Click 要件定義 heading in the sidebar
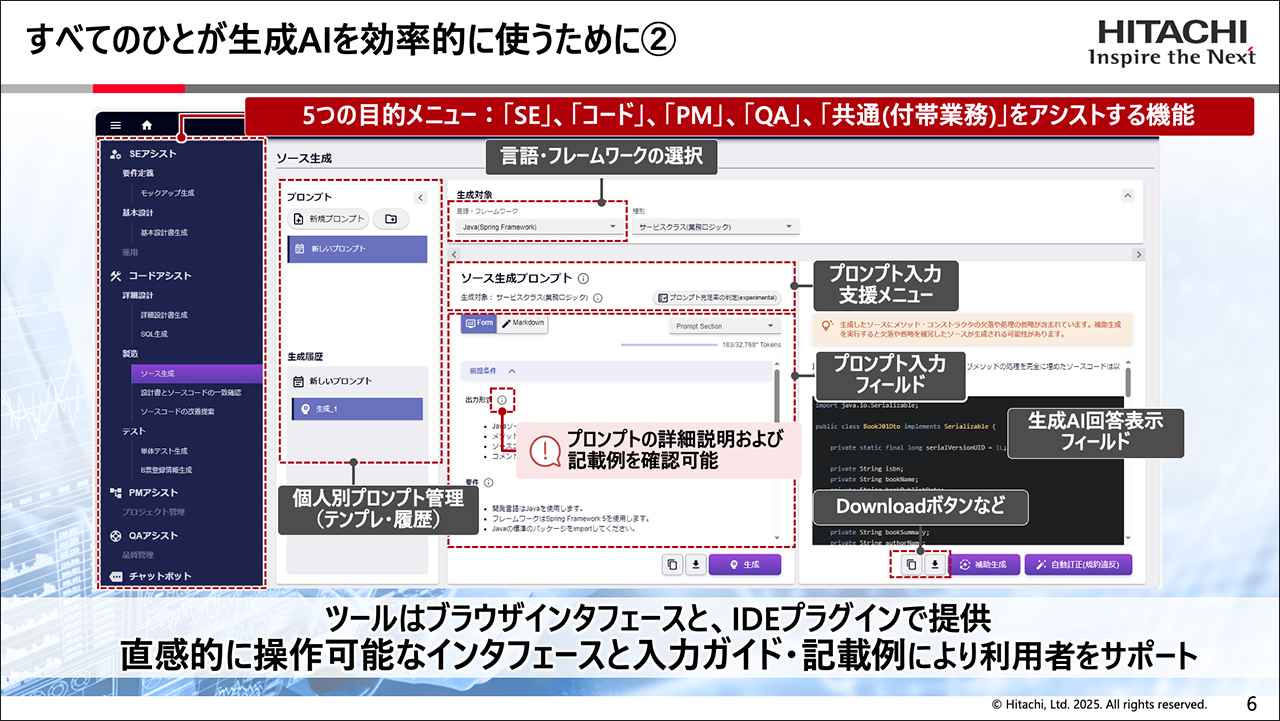Viewport: 1280px width, 721px height. tap(138, 173)
